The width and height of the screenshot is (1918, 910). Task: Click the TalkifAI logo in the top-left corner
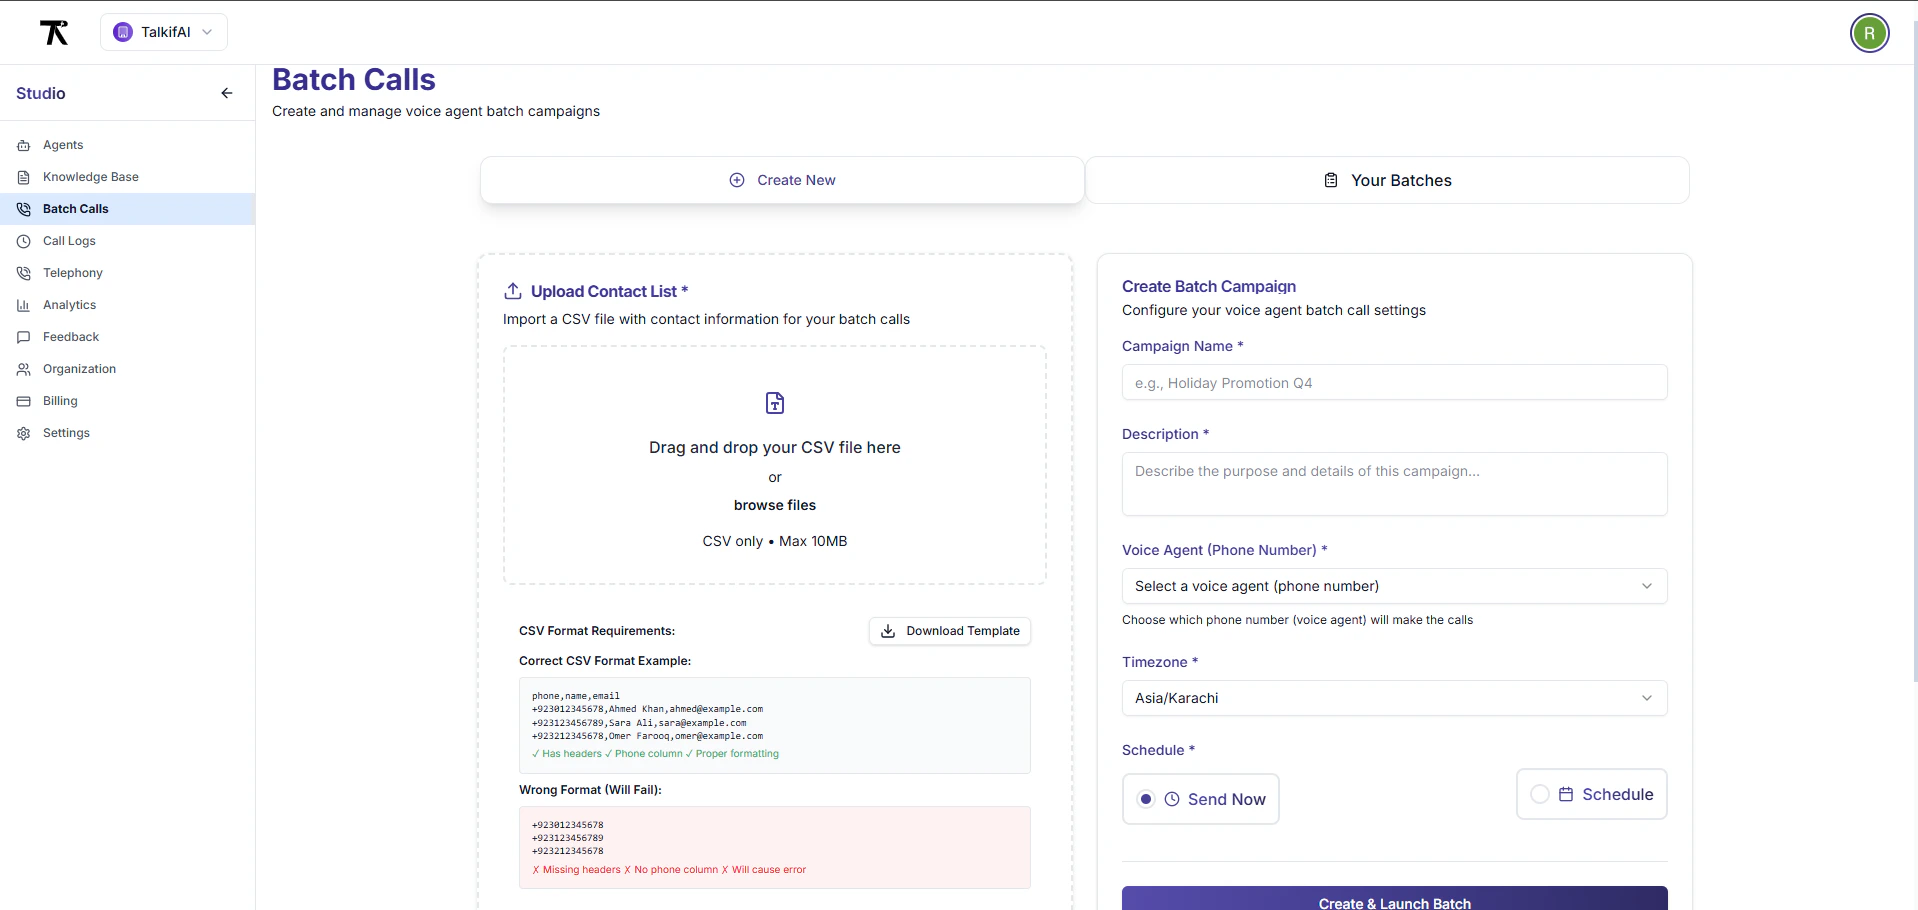click(x=55, y=32)
